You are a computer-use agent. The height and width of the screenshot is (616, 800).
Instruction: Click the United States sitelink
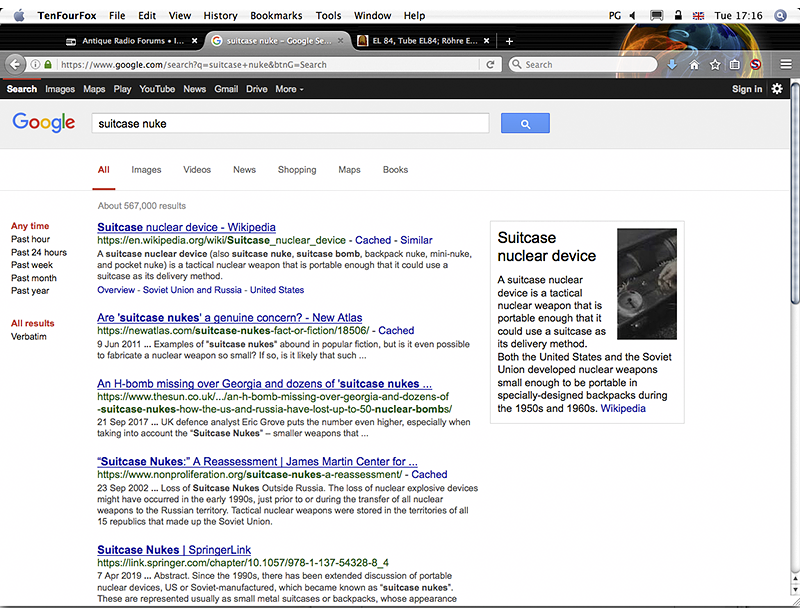coord(277,289)
